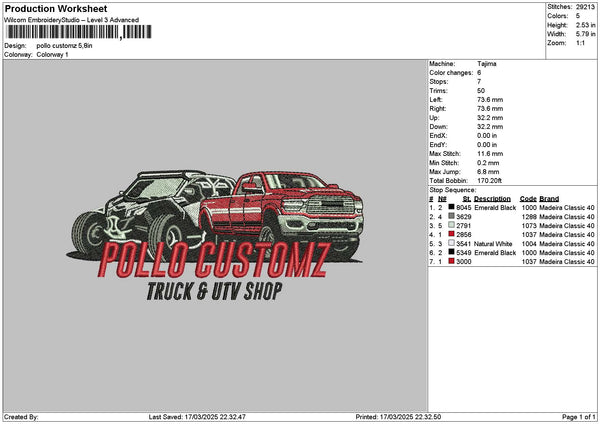Click the black swatch for thread 5349
Screen dimensions: 600x424
click(x=452, y=252)
